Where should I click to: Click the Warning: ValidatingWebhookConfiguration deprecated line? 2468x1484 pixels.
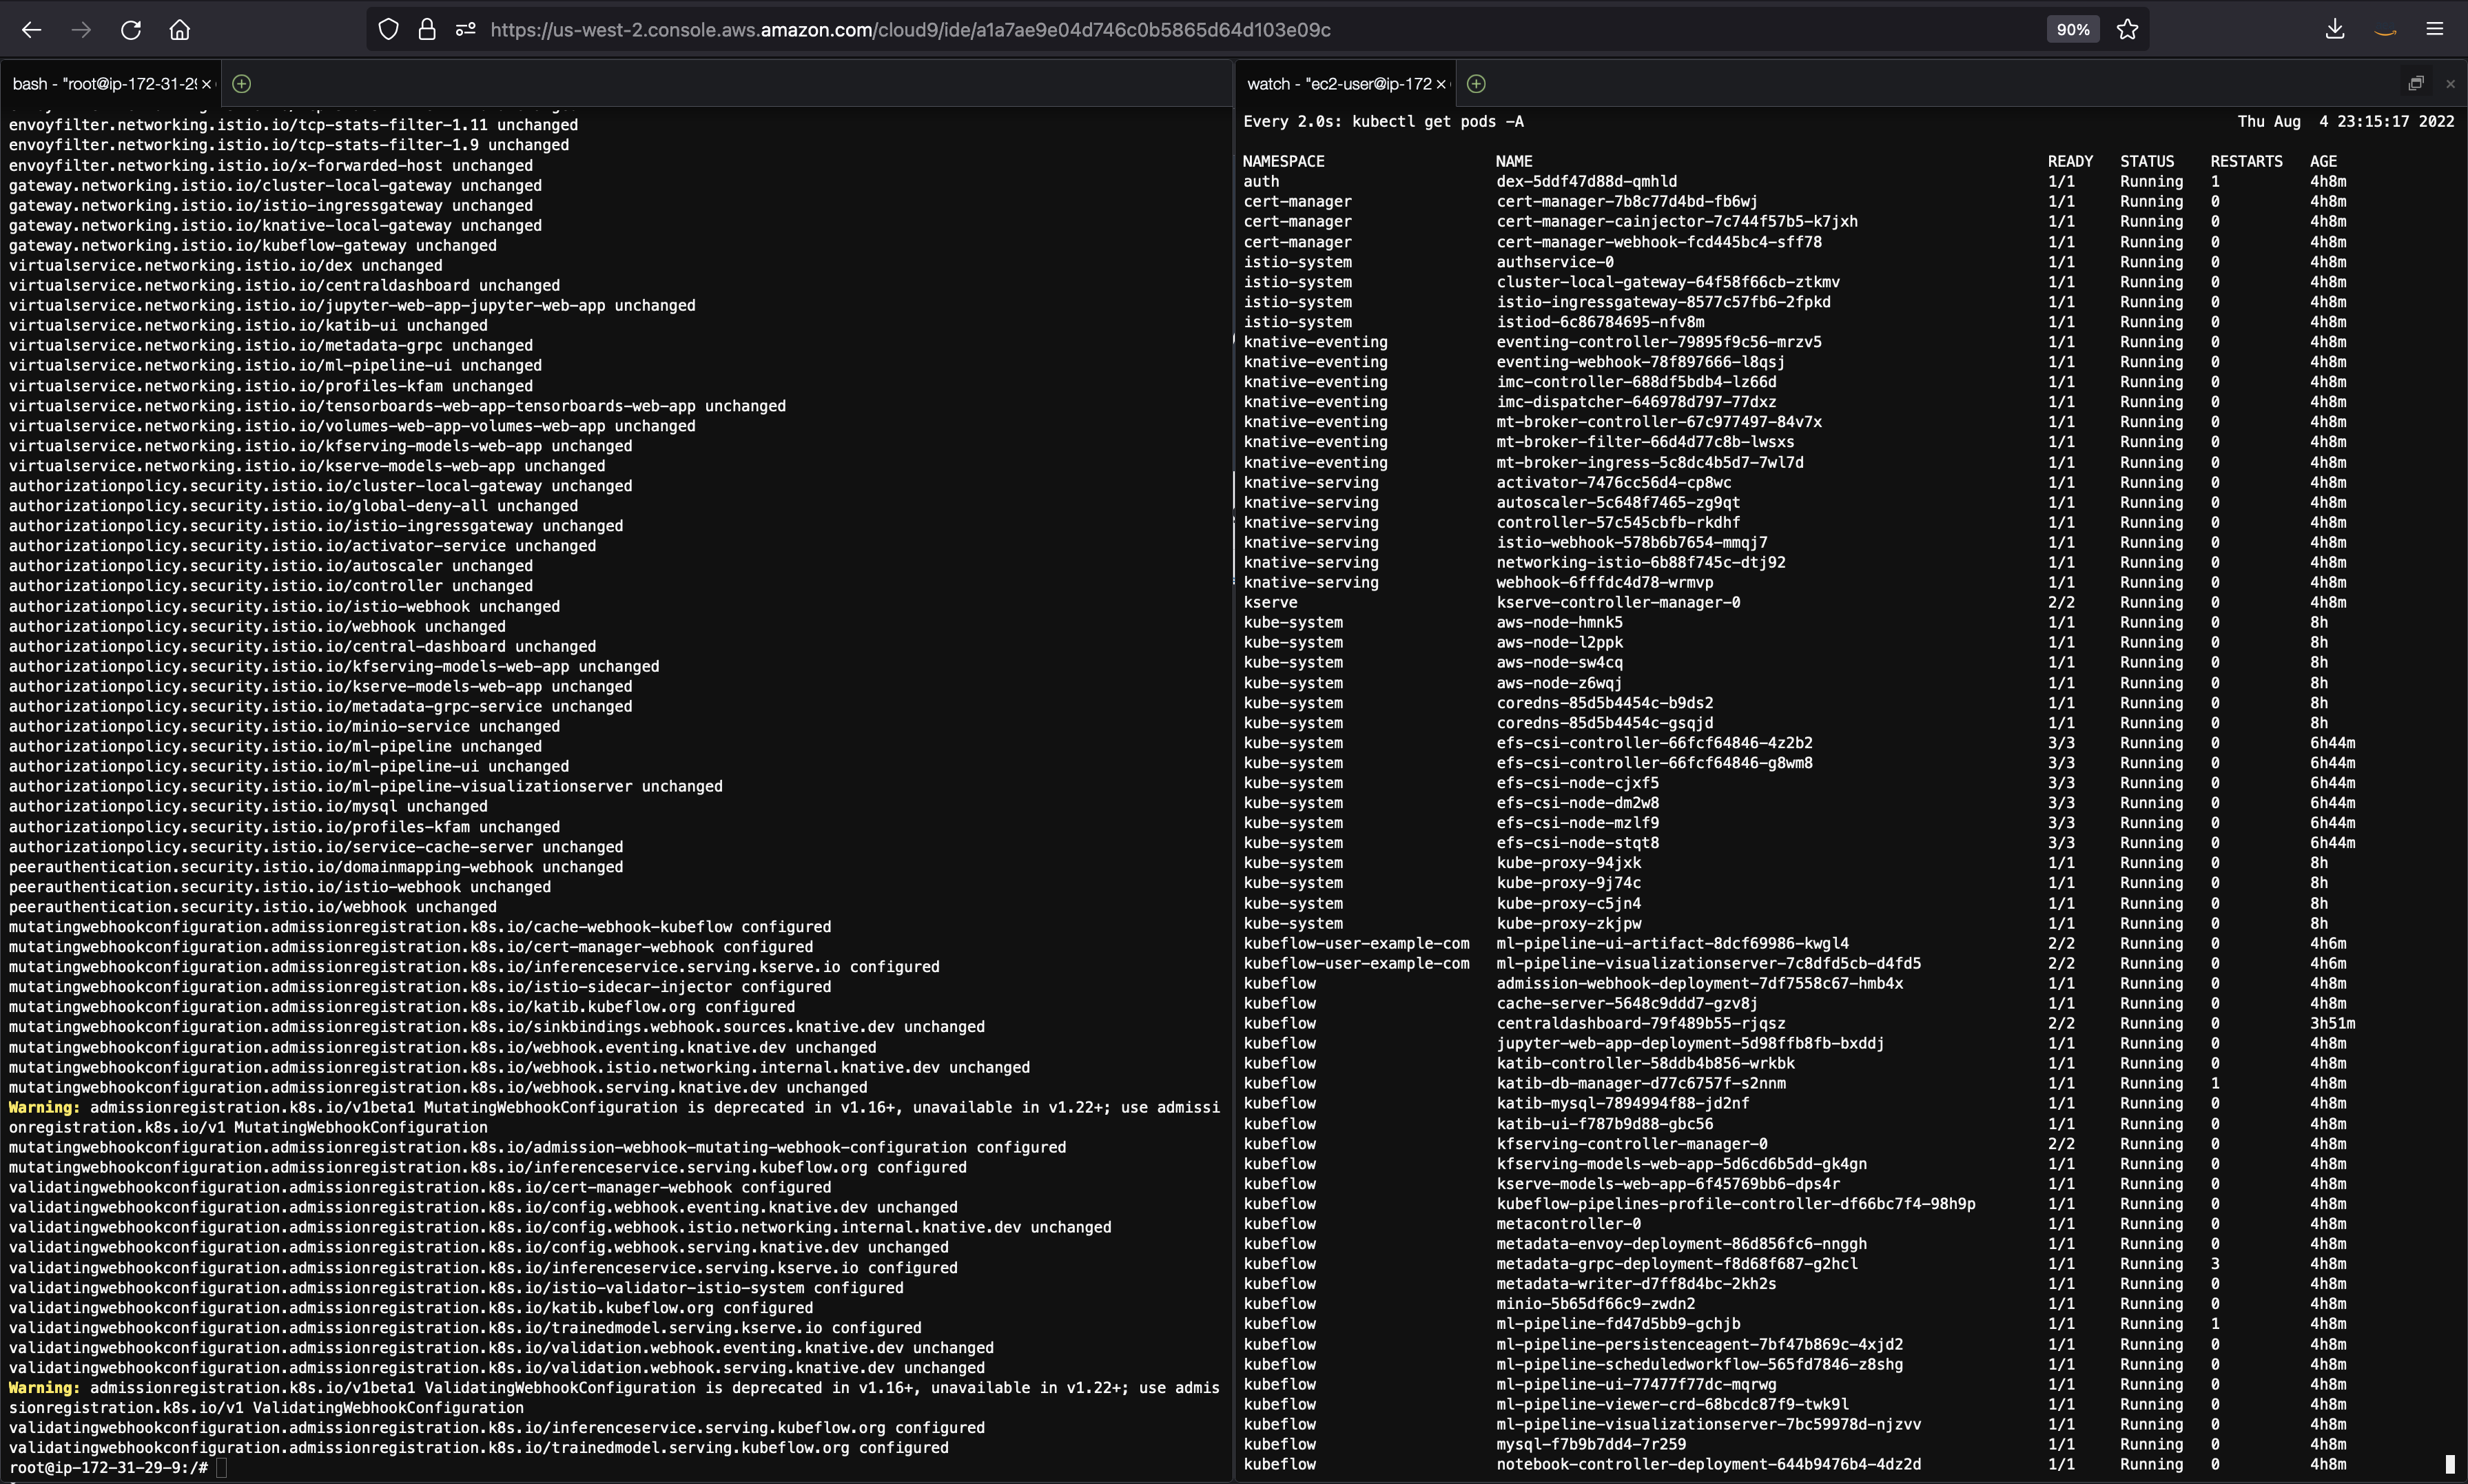[x=614, y=1397]
